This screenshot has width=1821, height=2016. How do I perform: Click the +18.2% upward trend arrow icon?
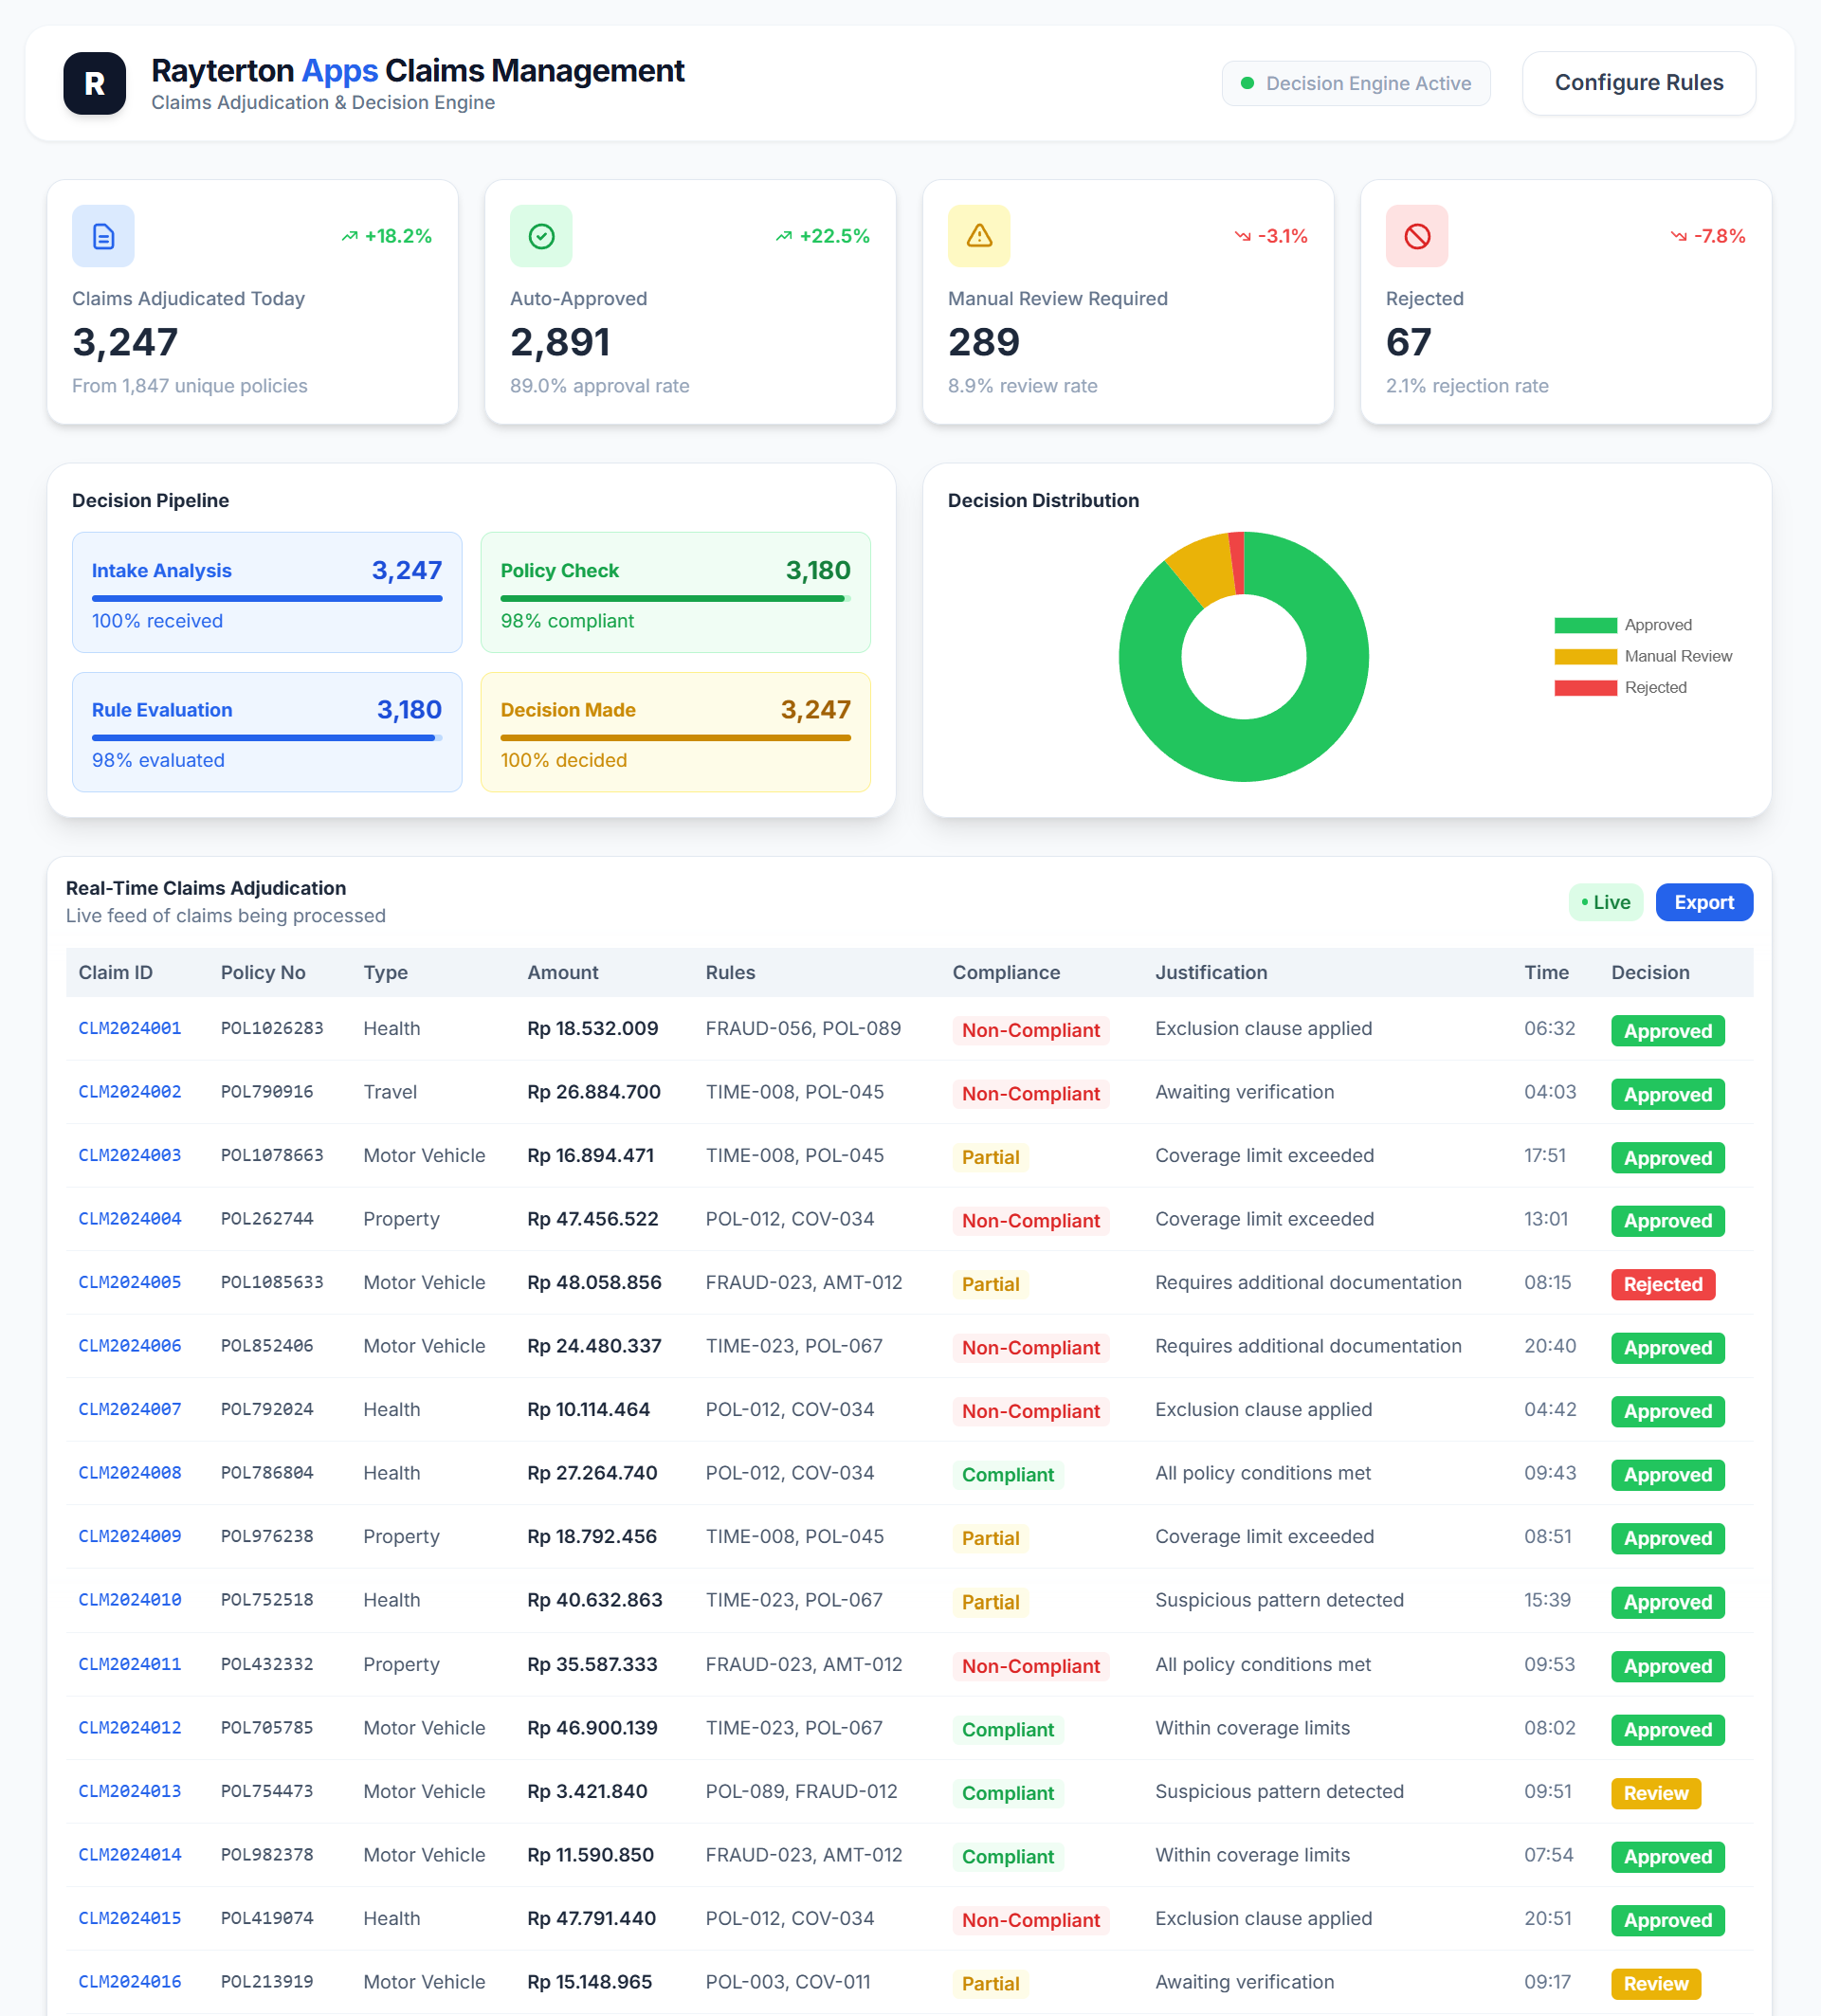349,237
